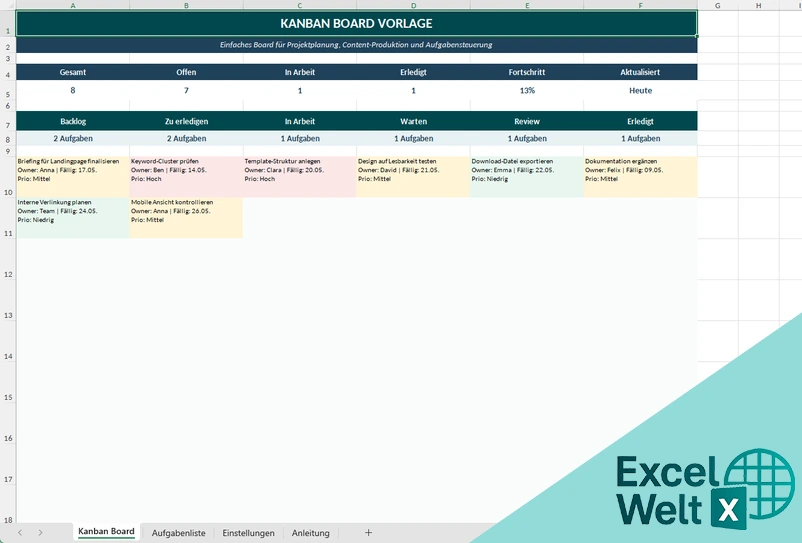The height and width of the screenshot is (543, 802).
Task: Select row 10 header
Action: [8, 177]
